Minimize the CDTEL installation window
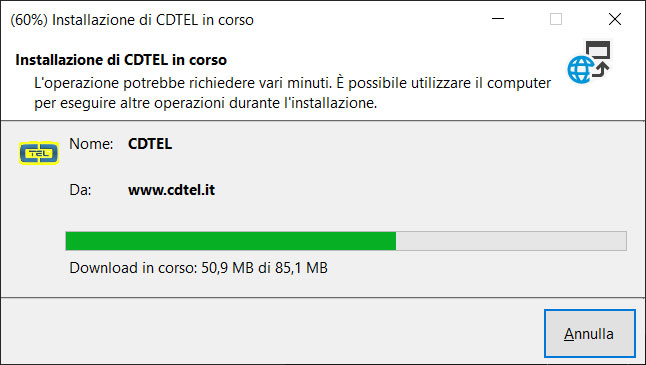 click(x=498, y=19)
